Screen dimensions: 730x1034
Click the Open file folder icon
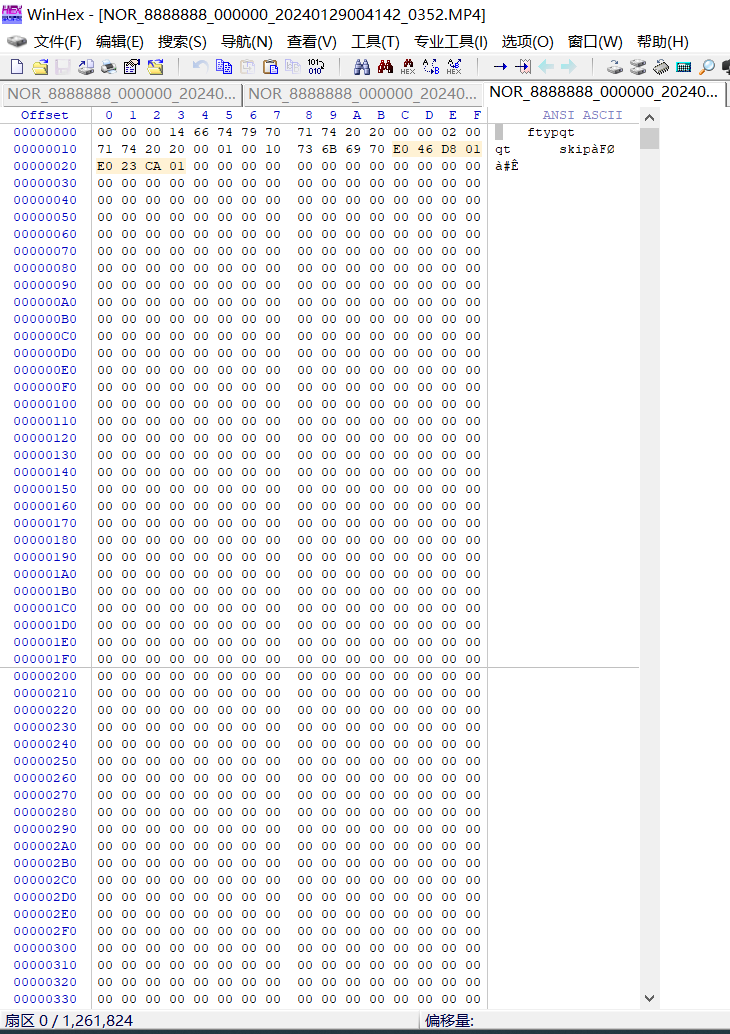pos(40,67)
